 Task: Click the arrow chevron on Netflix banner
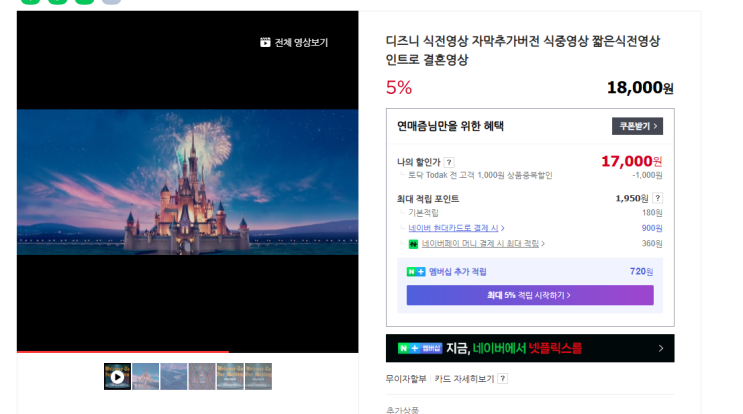coord(661,349)
